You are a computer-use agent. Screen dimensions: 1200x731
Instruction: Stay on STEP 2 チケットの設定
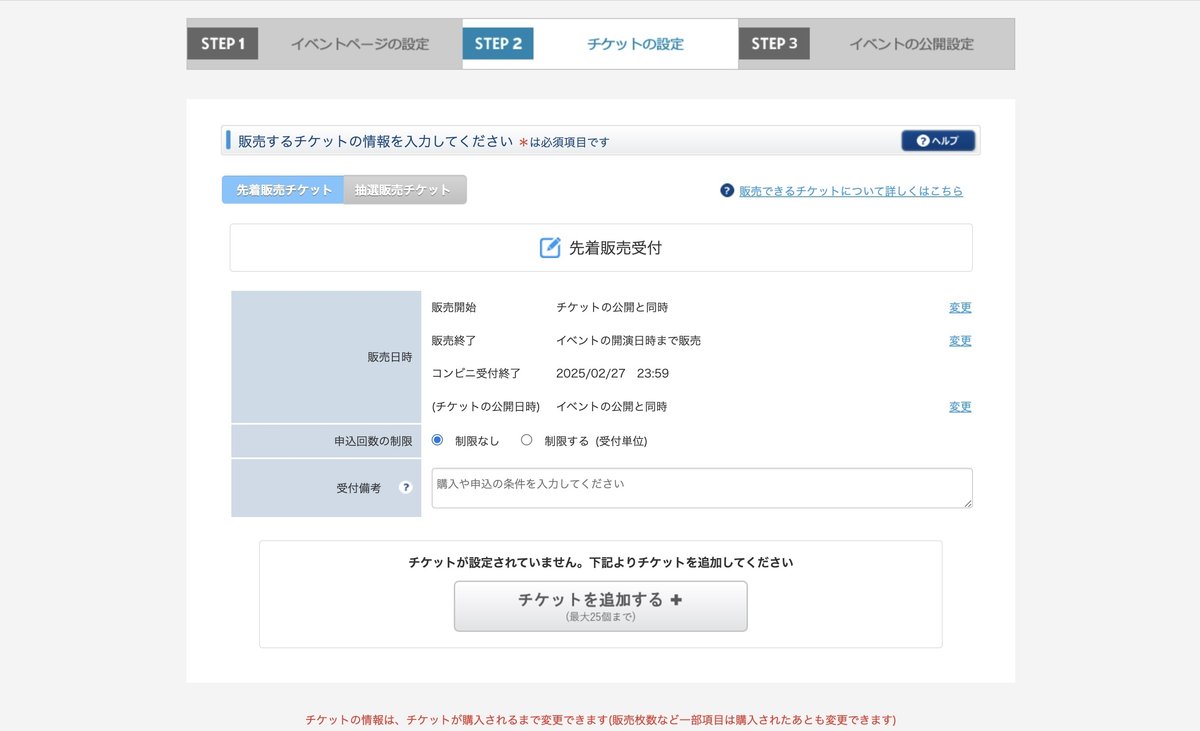point(635,43)
